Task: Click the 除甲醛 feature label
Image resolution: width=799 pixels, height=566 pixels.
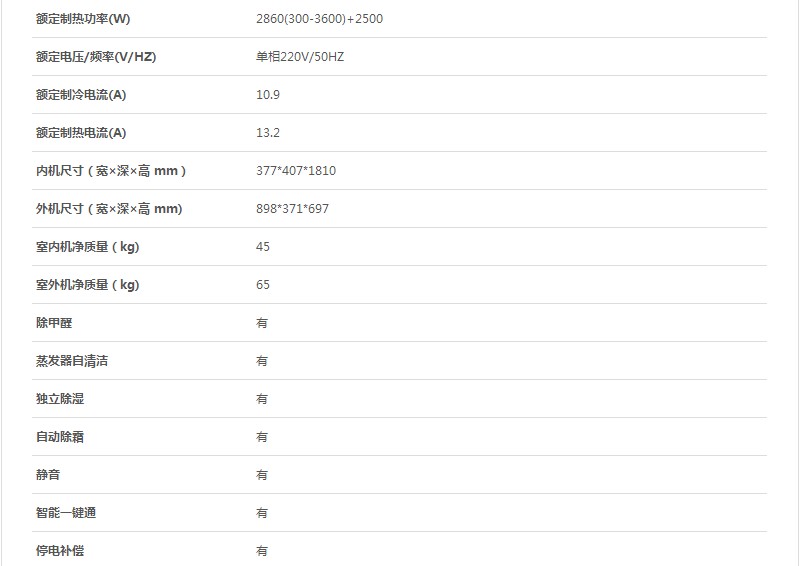Action: click(x=54, y=323)
